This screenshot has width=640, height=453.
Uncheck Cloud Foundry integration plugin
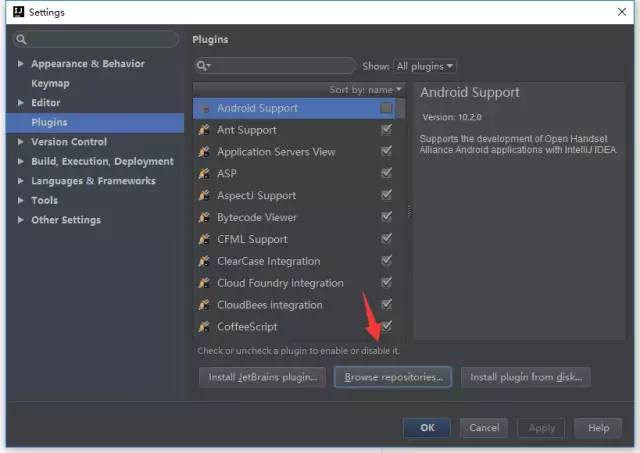(x=386, y=282)
